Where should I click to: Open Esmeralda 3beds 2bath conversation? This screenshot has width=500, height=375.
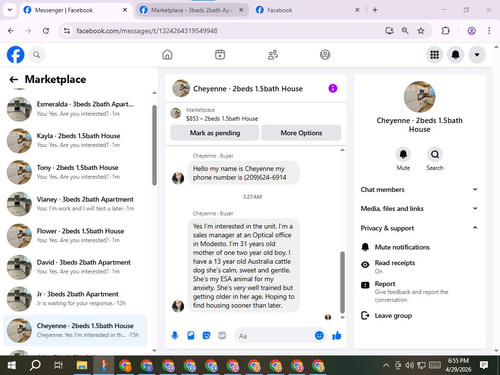(76, 109)
